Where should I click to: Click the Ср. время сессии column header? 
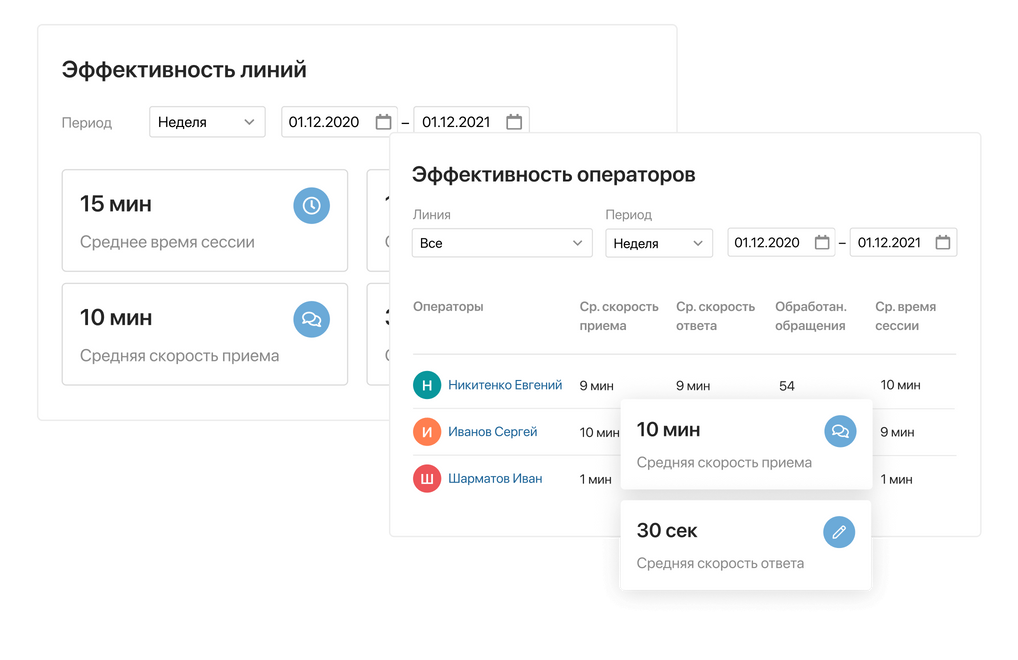[906, 316]
